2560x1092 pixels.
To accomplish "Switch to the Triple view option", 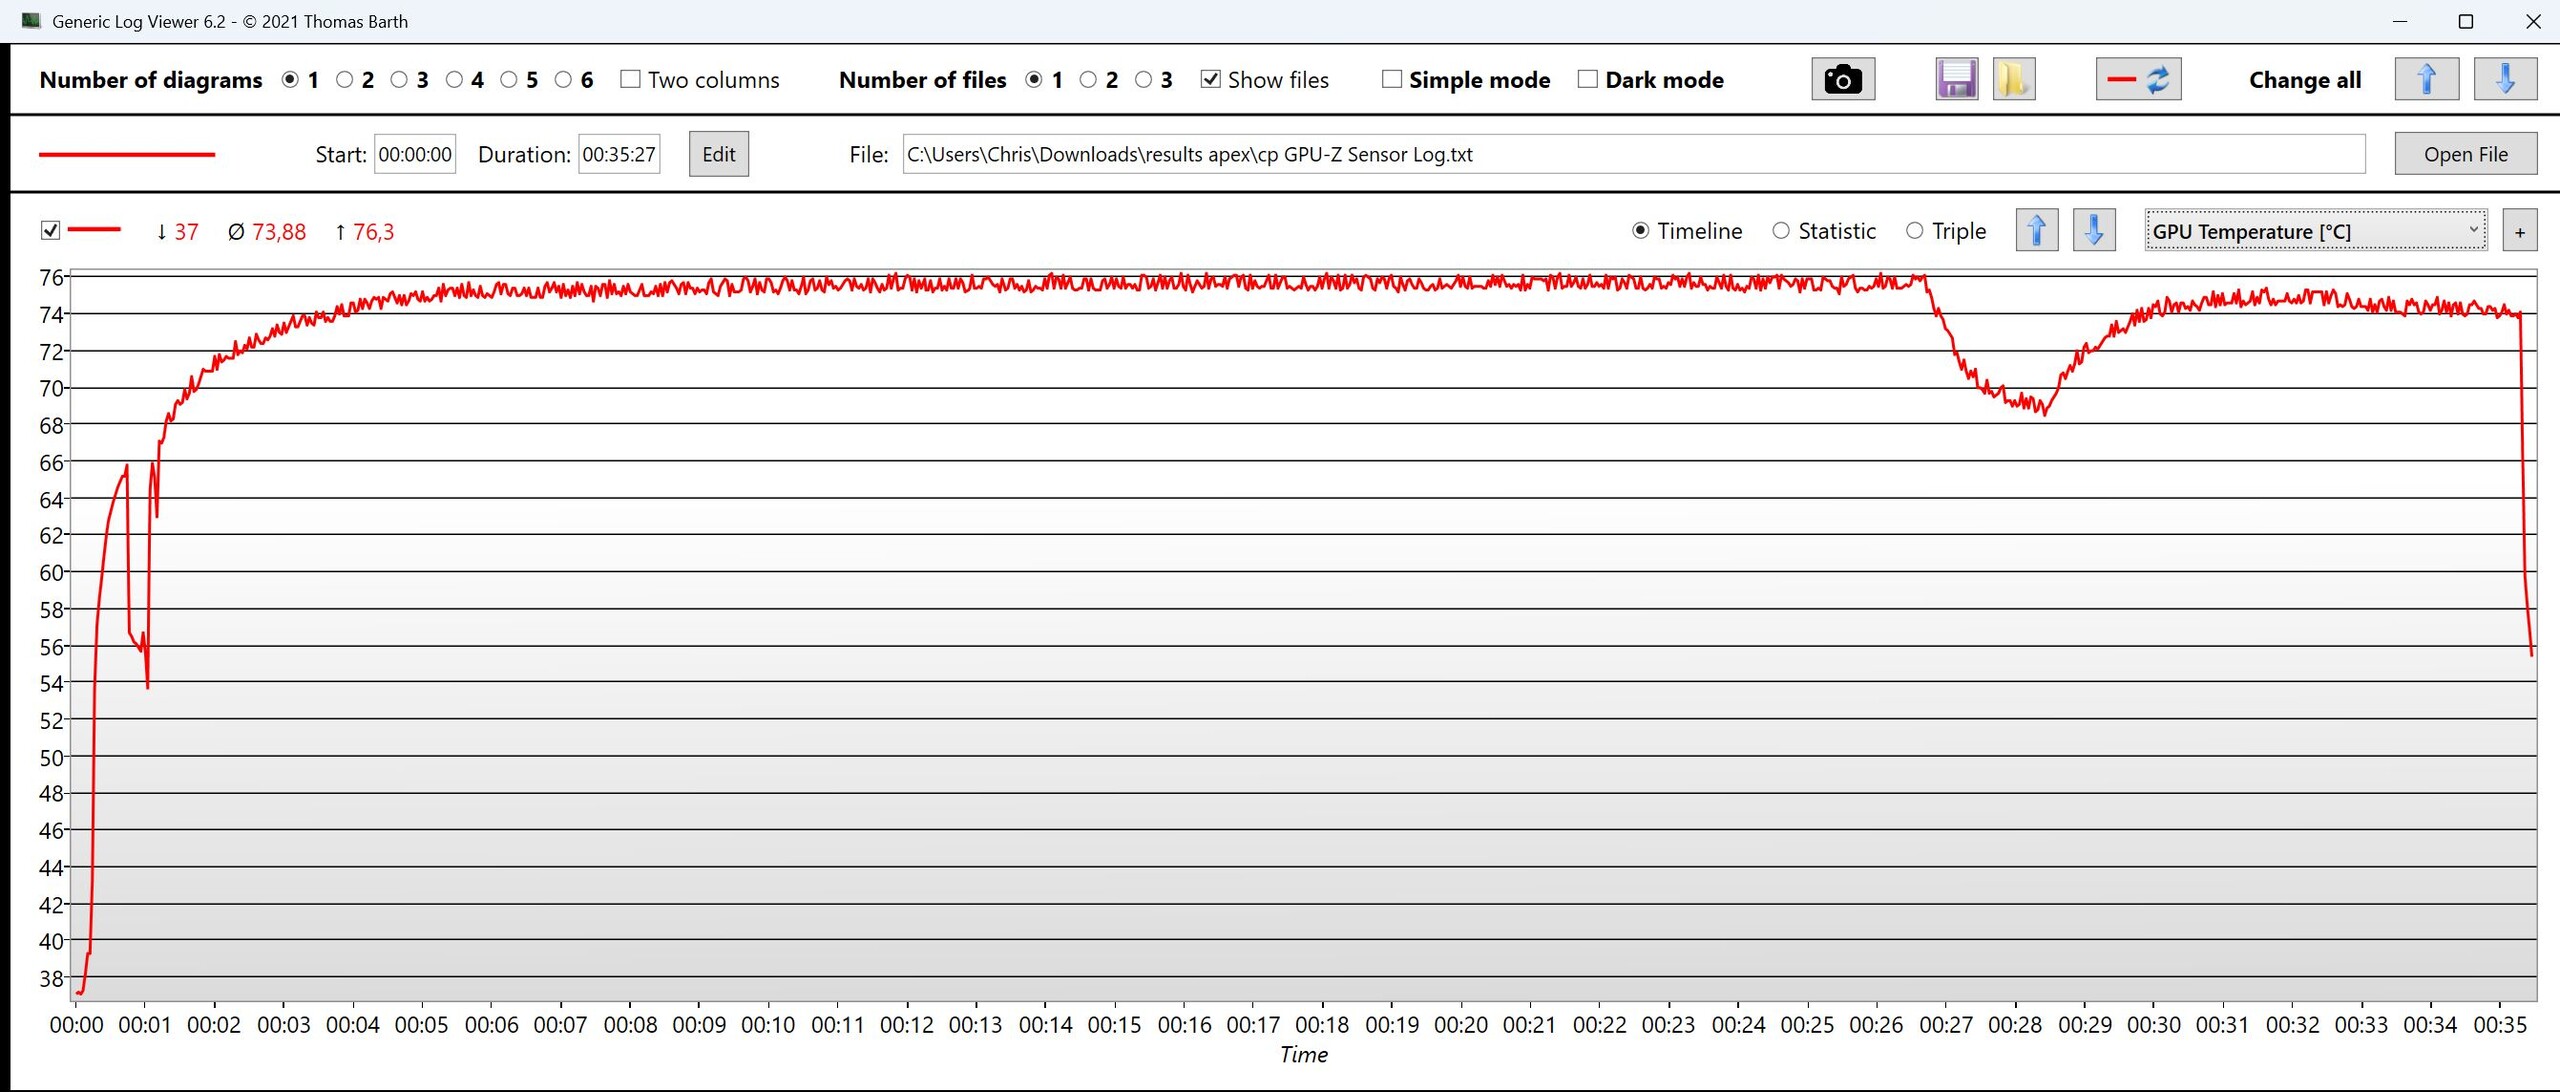I will (x=1914, y=231).
